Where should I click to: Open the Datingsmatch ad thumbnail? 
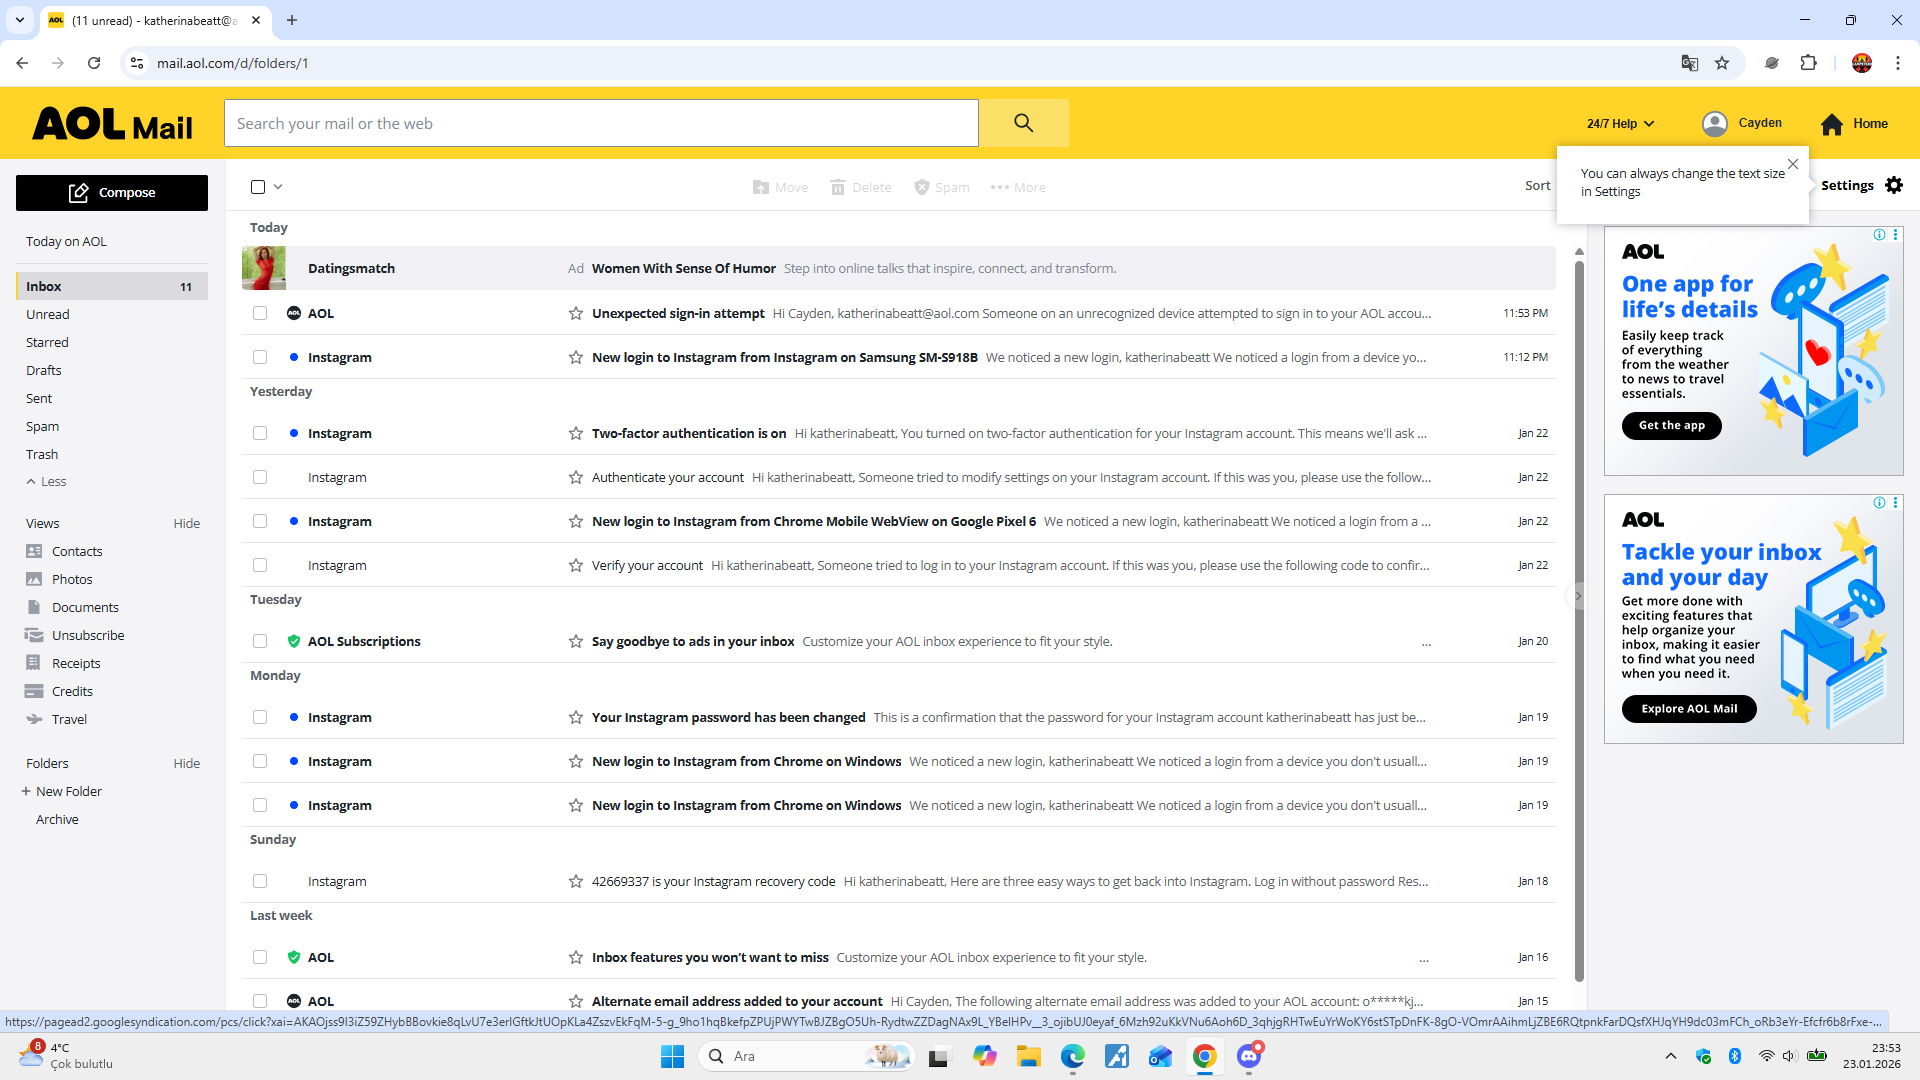pyautogui.click(x=264, y=268)
